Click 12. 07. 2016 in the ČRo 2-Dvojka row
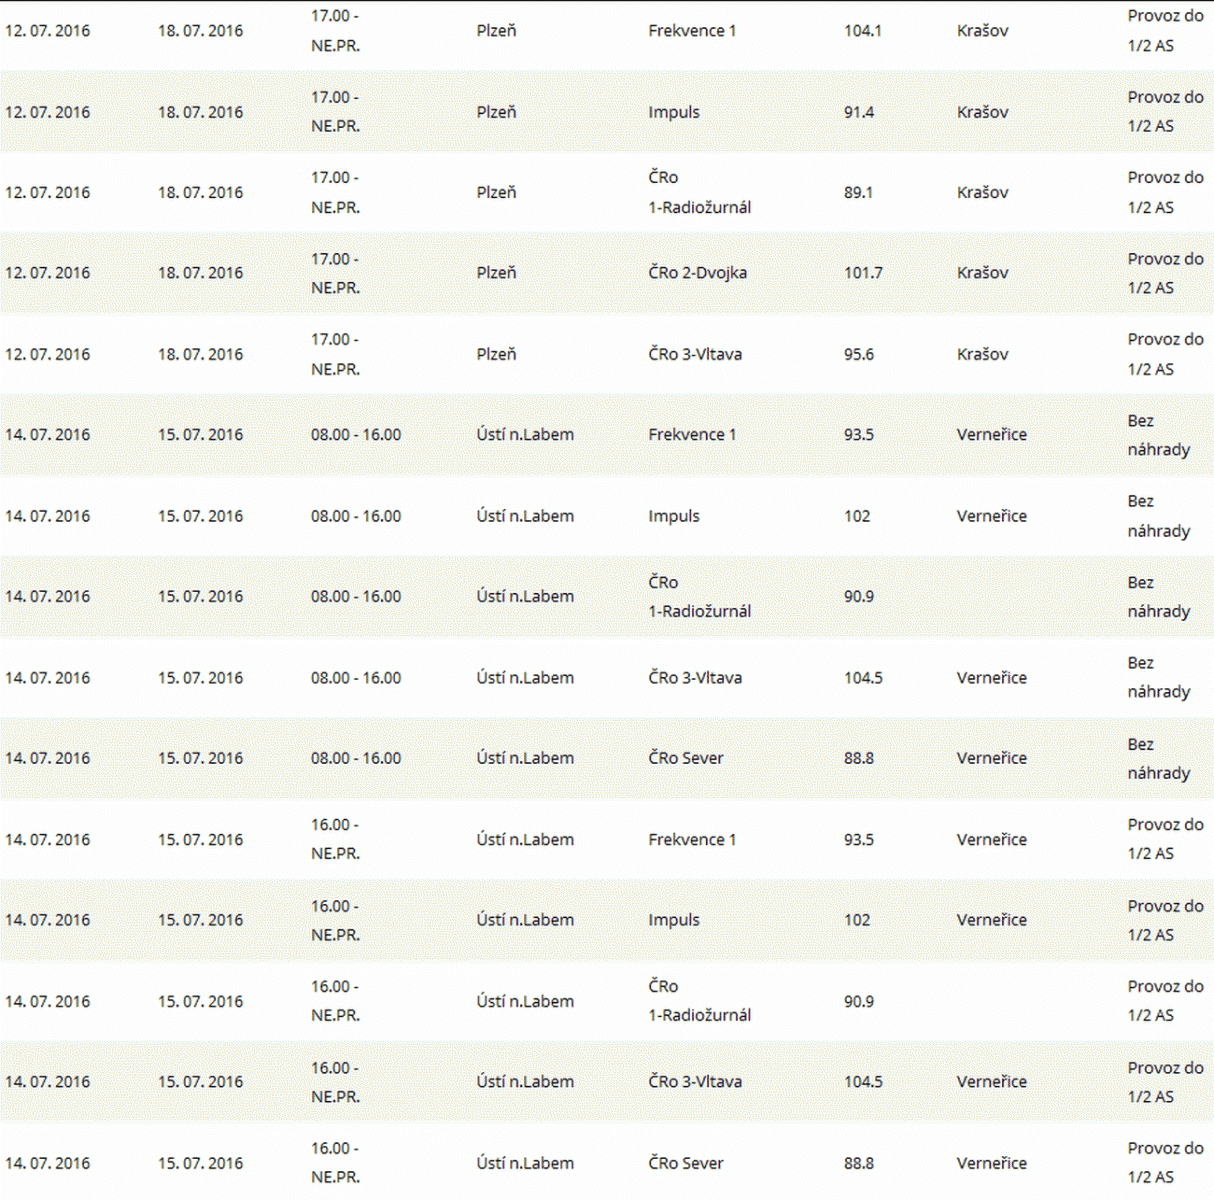This screenshot has width=1214, height=1200. pos(47,273)
